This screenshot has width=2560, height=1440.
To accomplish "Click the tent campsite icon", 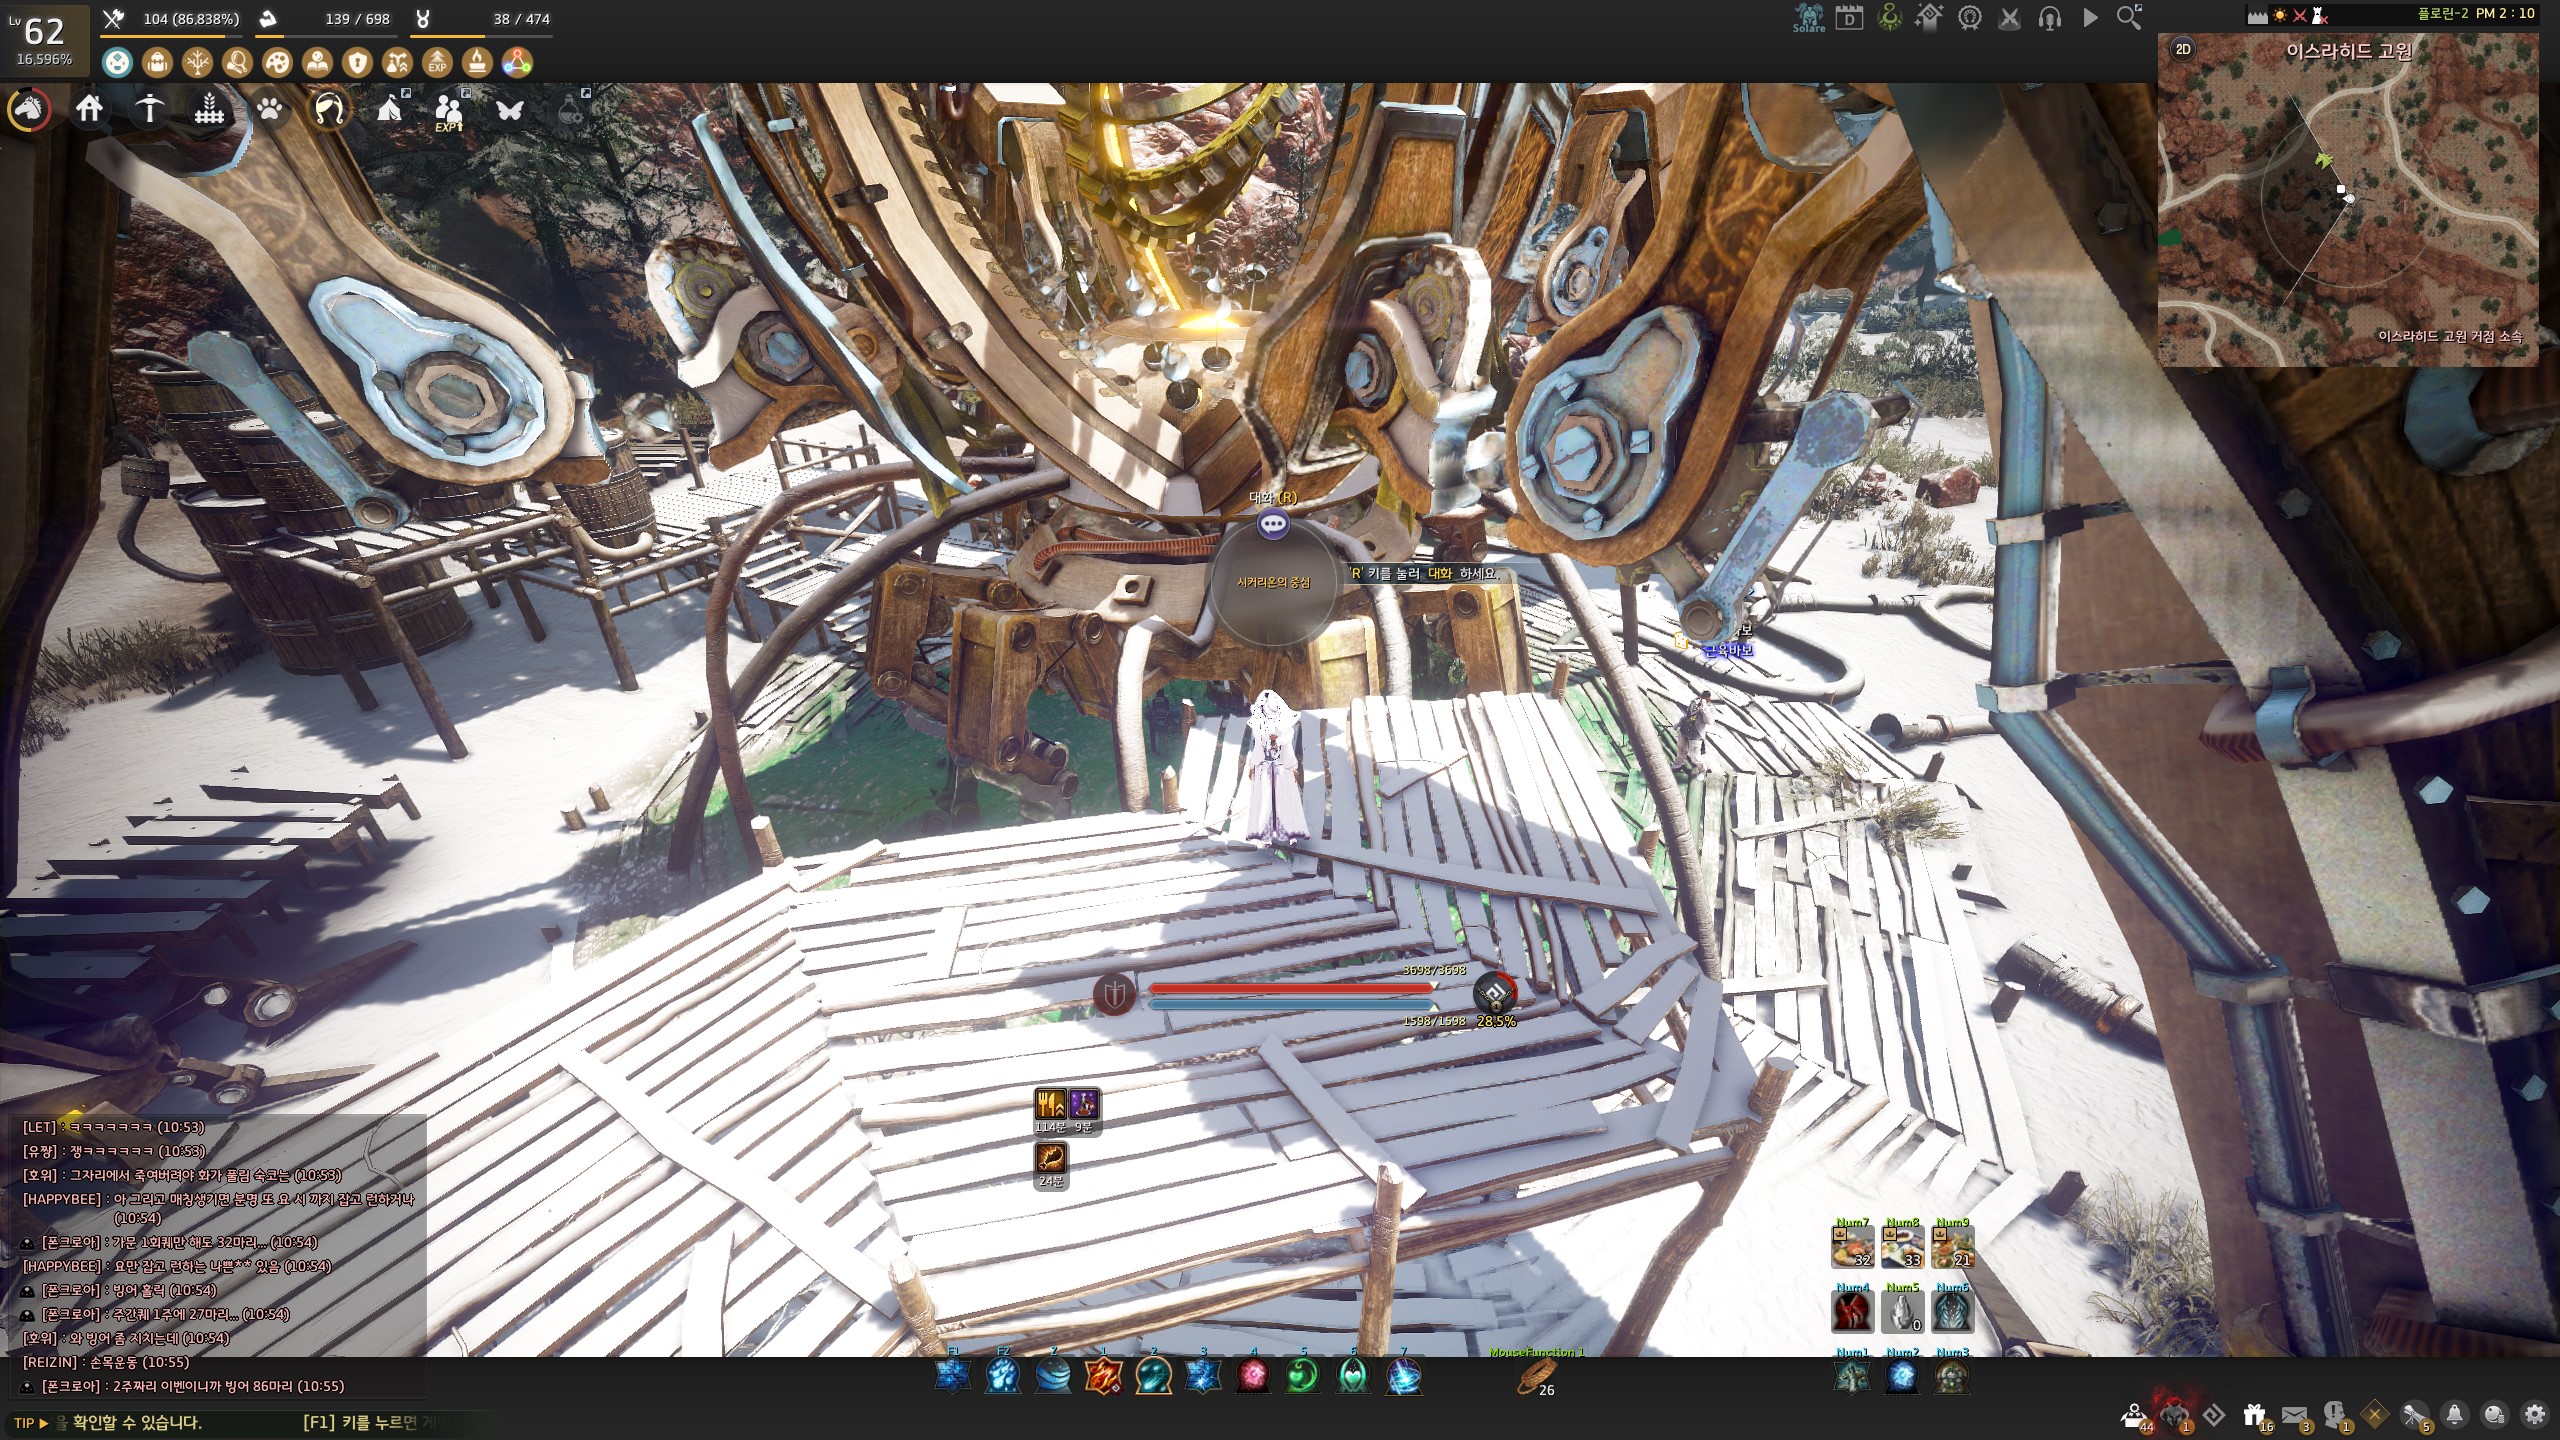I will point(390,108).
